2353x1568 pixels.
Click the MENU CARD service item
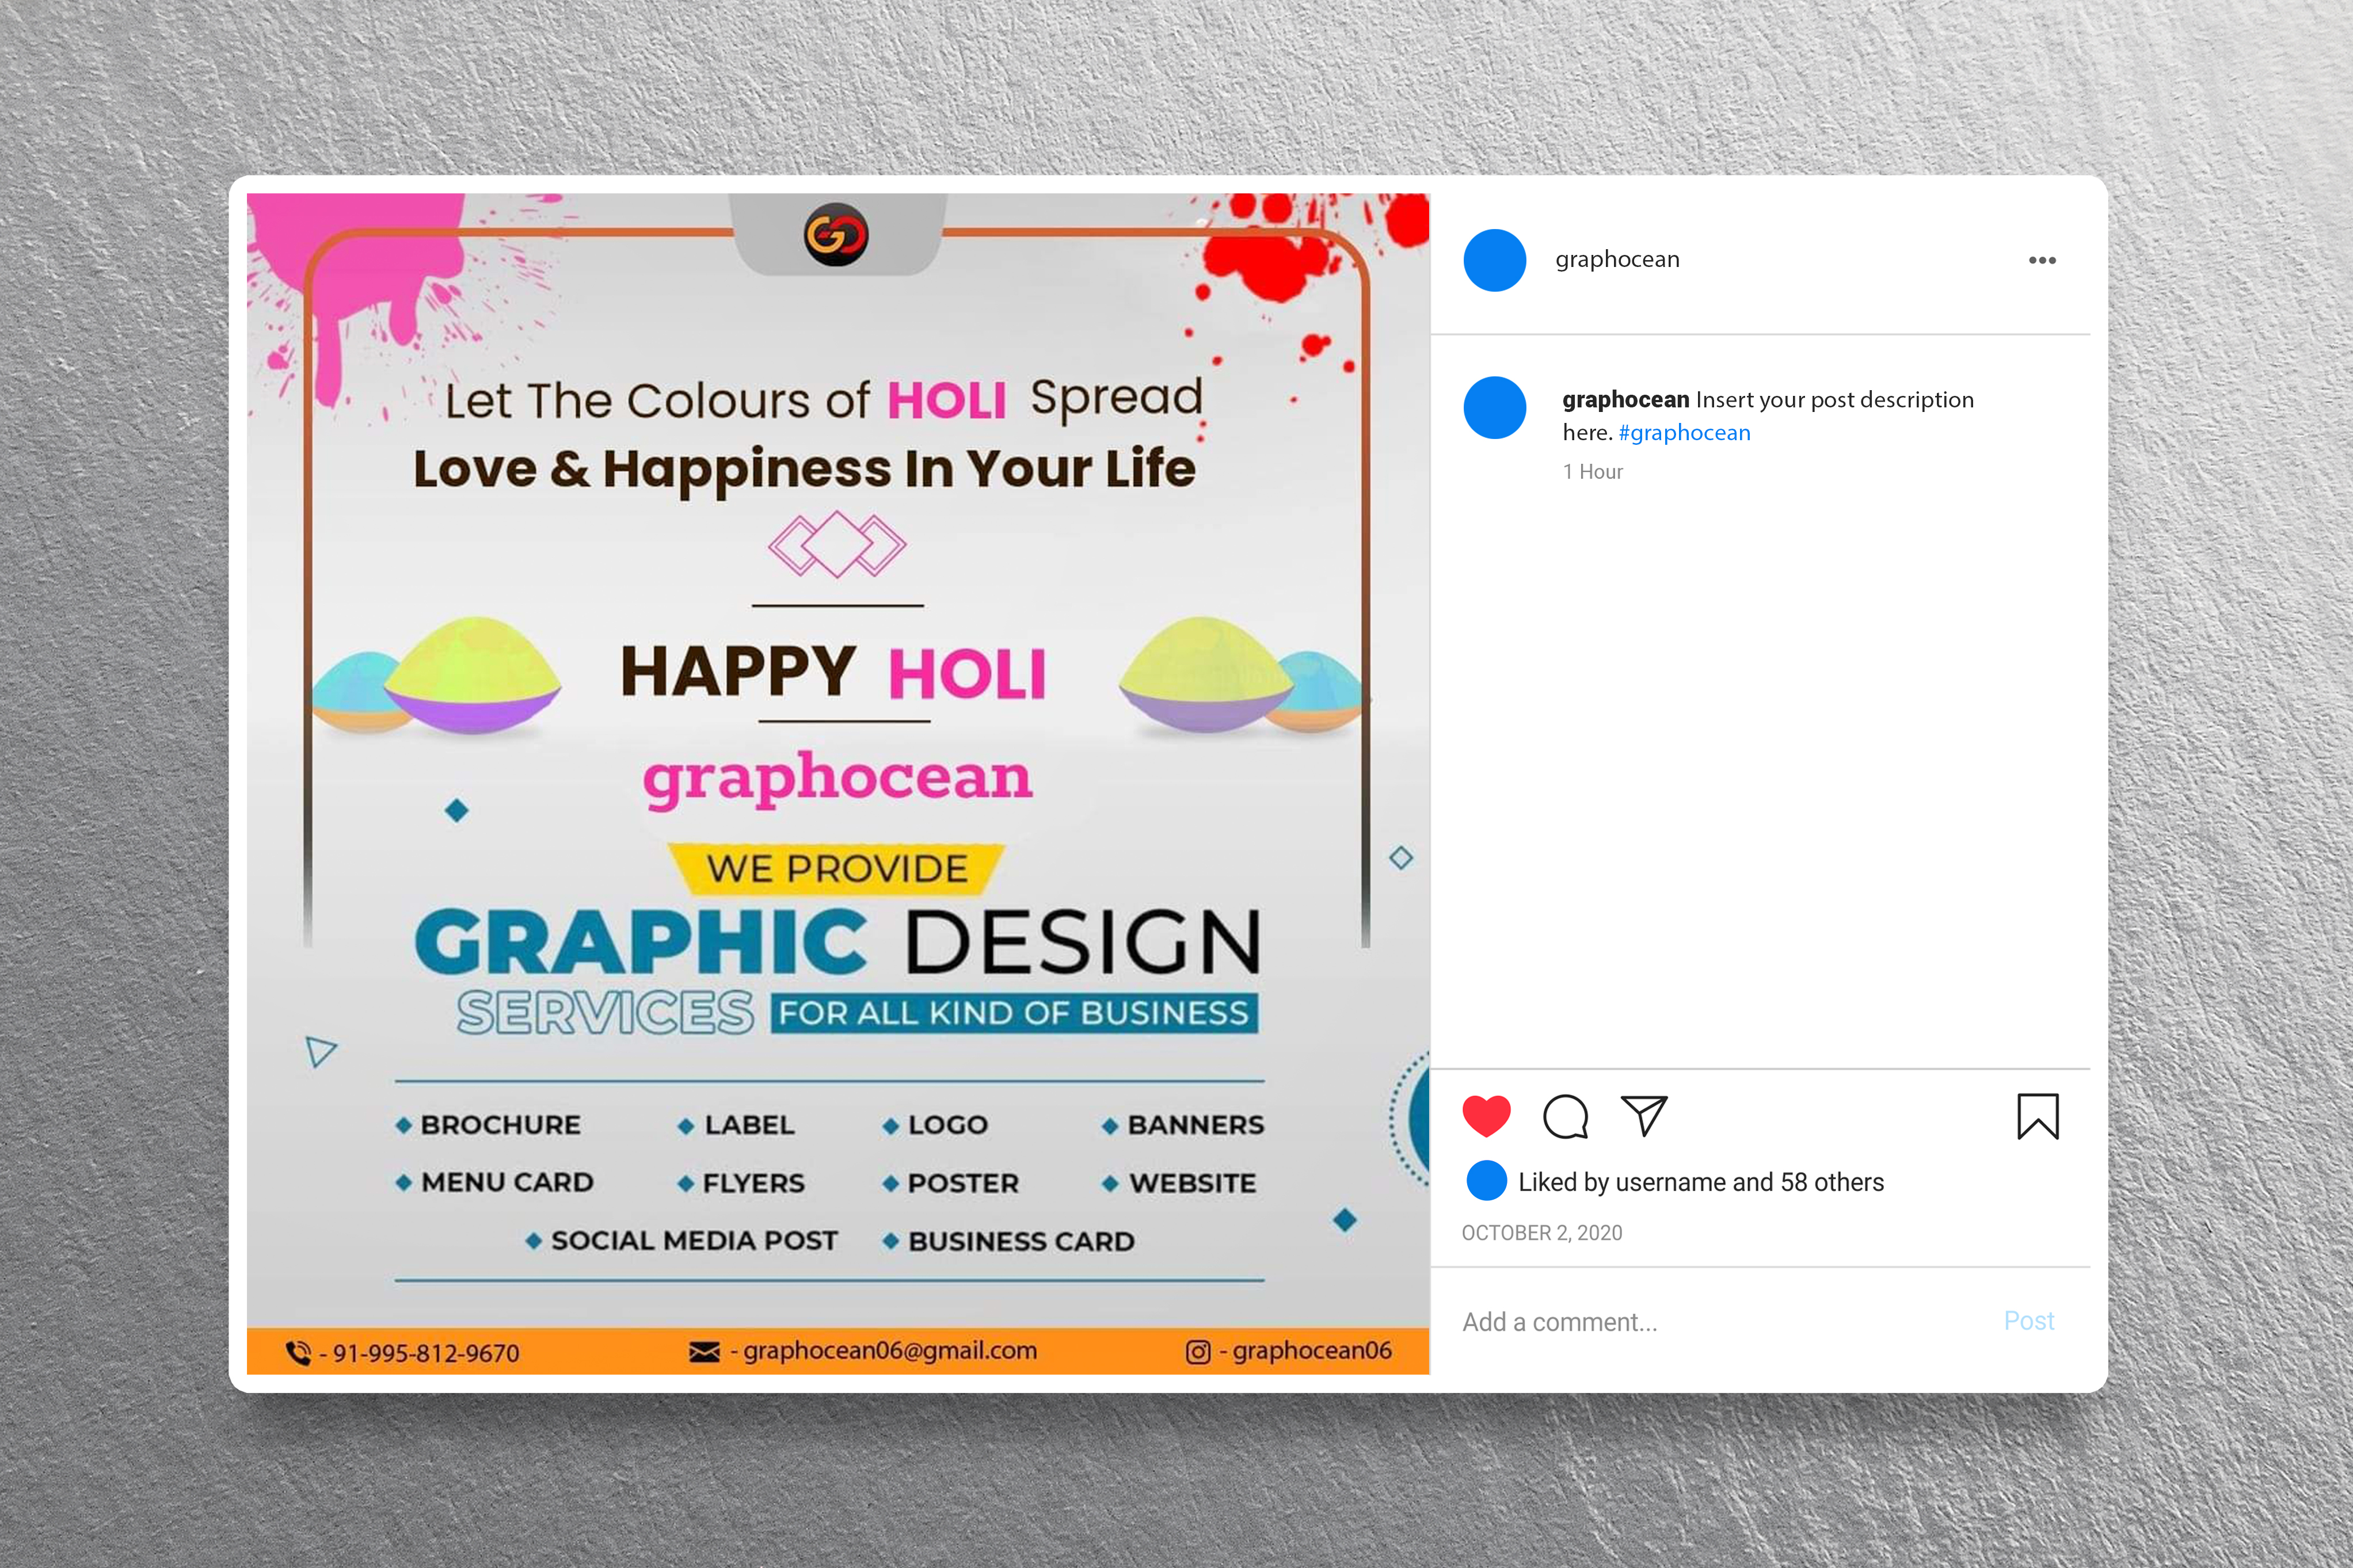tap(495, 1182)
